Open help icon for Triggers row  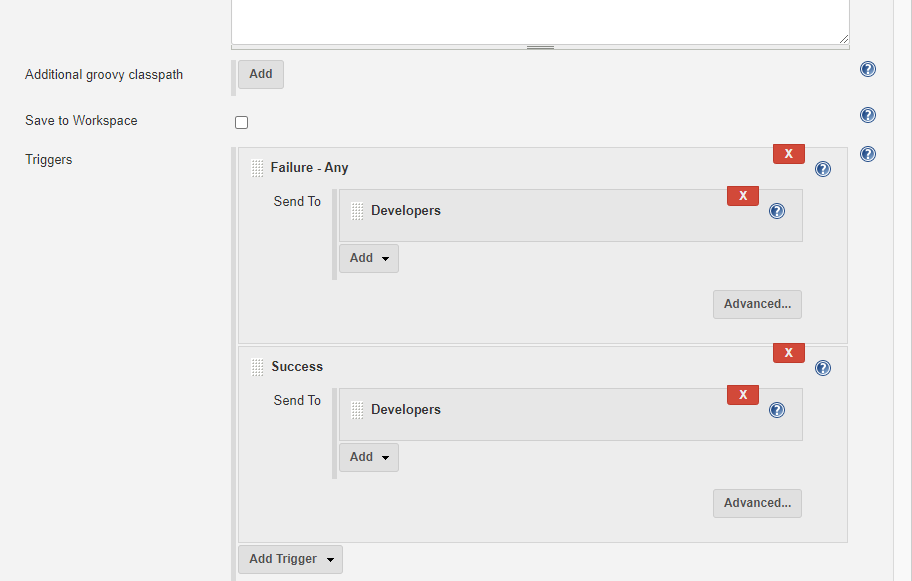tap(868, 154)
